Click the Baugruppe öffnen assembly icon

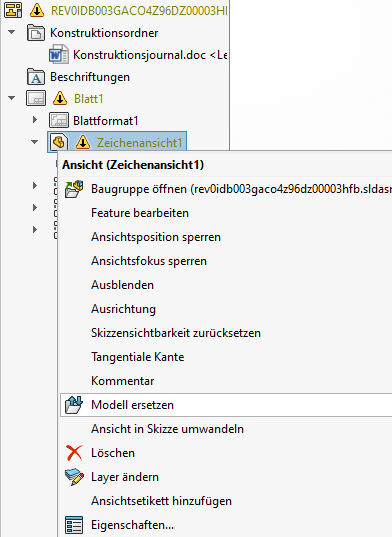(74, 189)
